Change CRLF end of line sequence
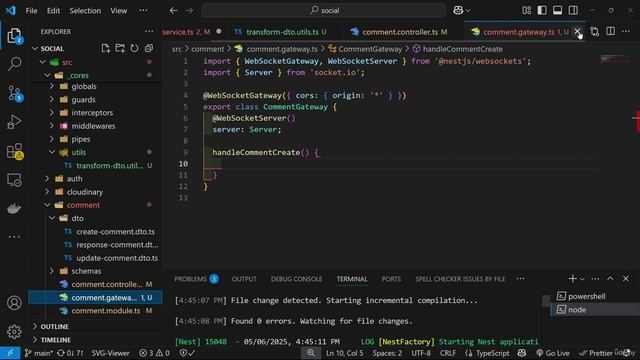 [x=448, y=353]
